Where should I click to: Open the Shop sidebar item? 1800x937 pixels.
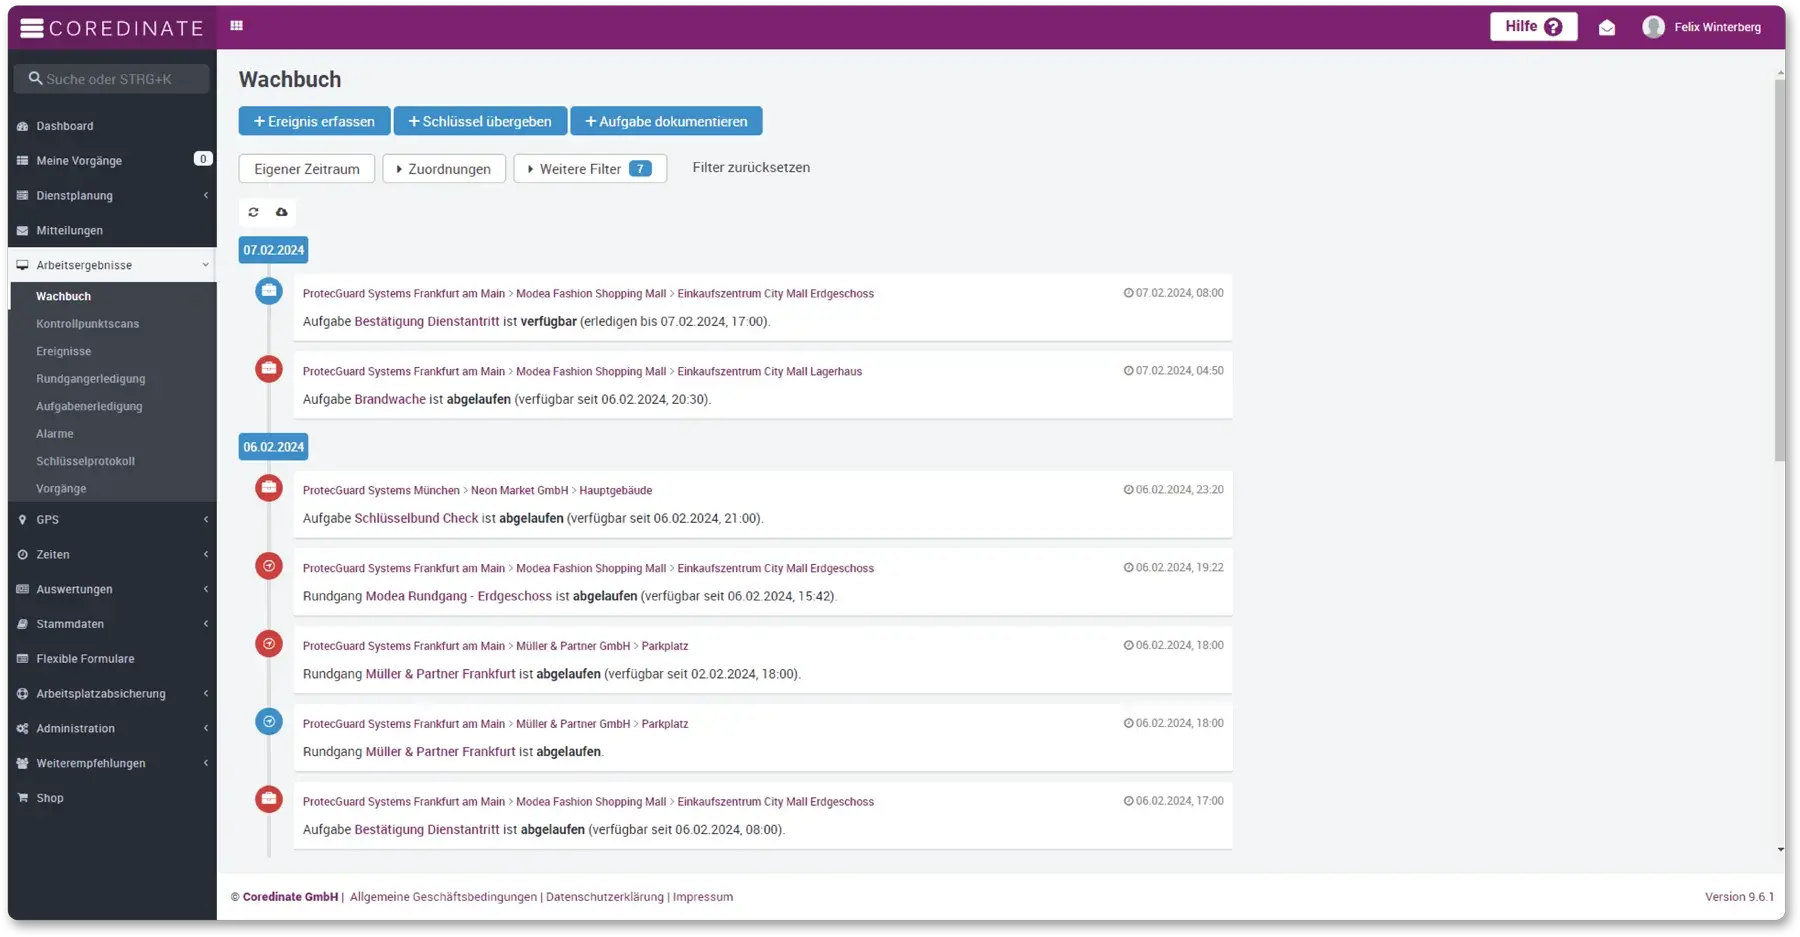(x=50, y=798)
